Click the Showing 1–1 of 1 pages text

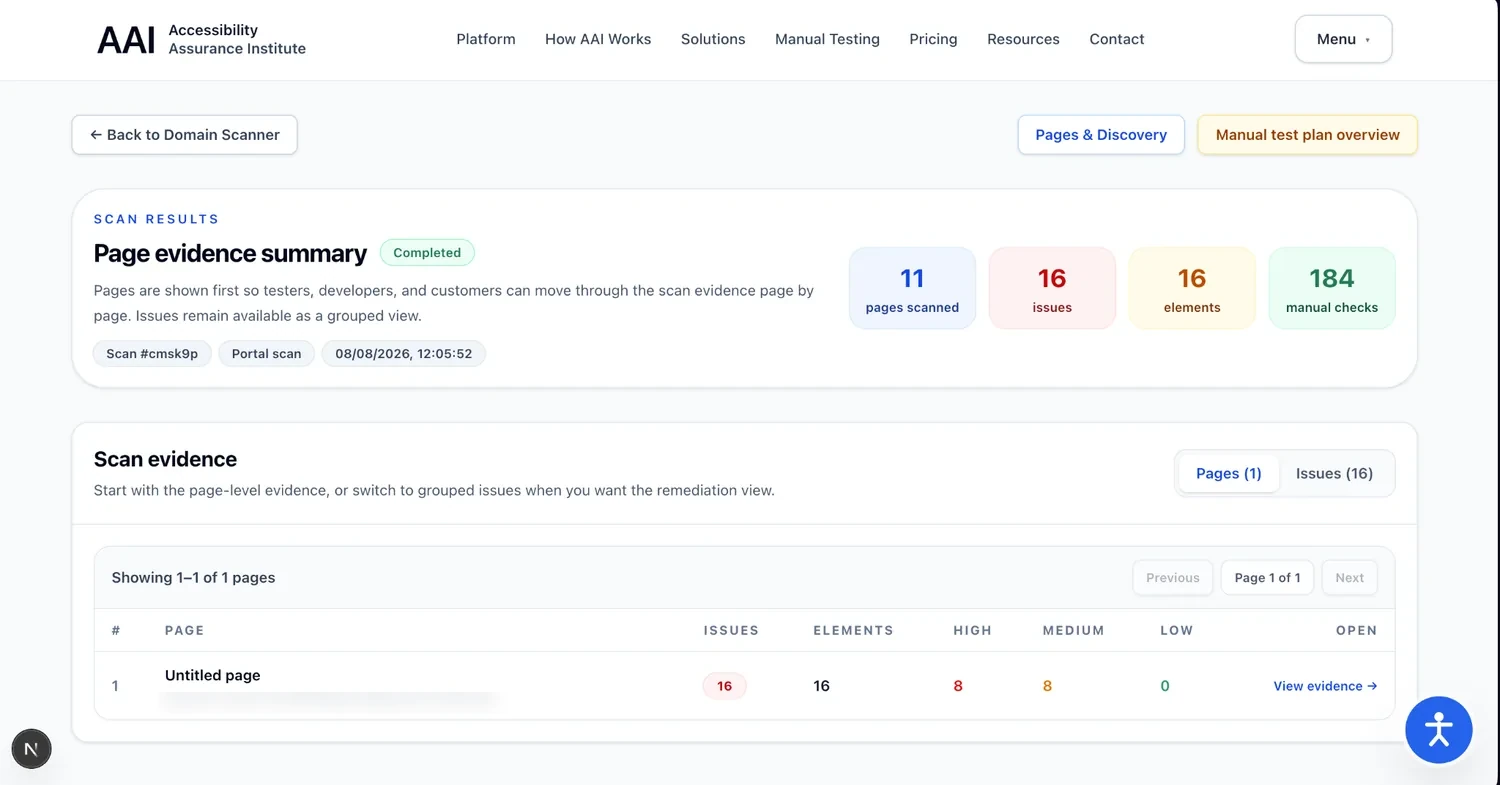pos(193,578)
